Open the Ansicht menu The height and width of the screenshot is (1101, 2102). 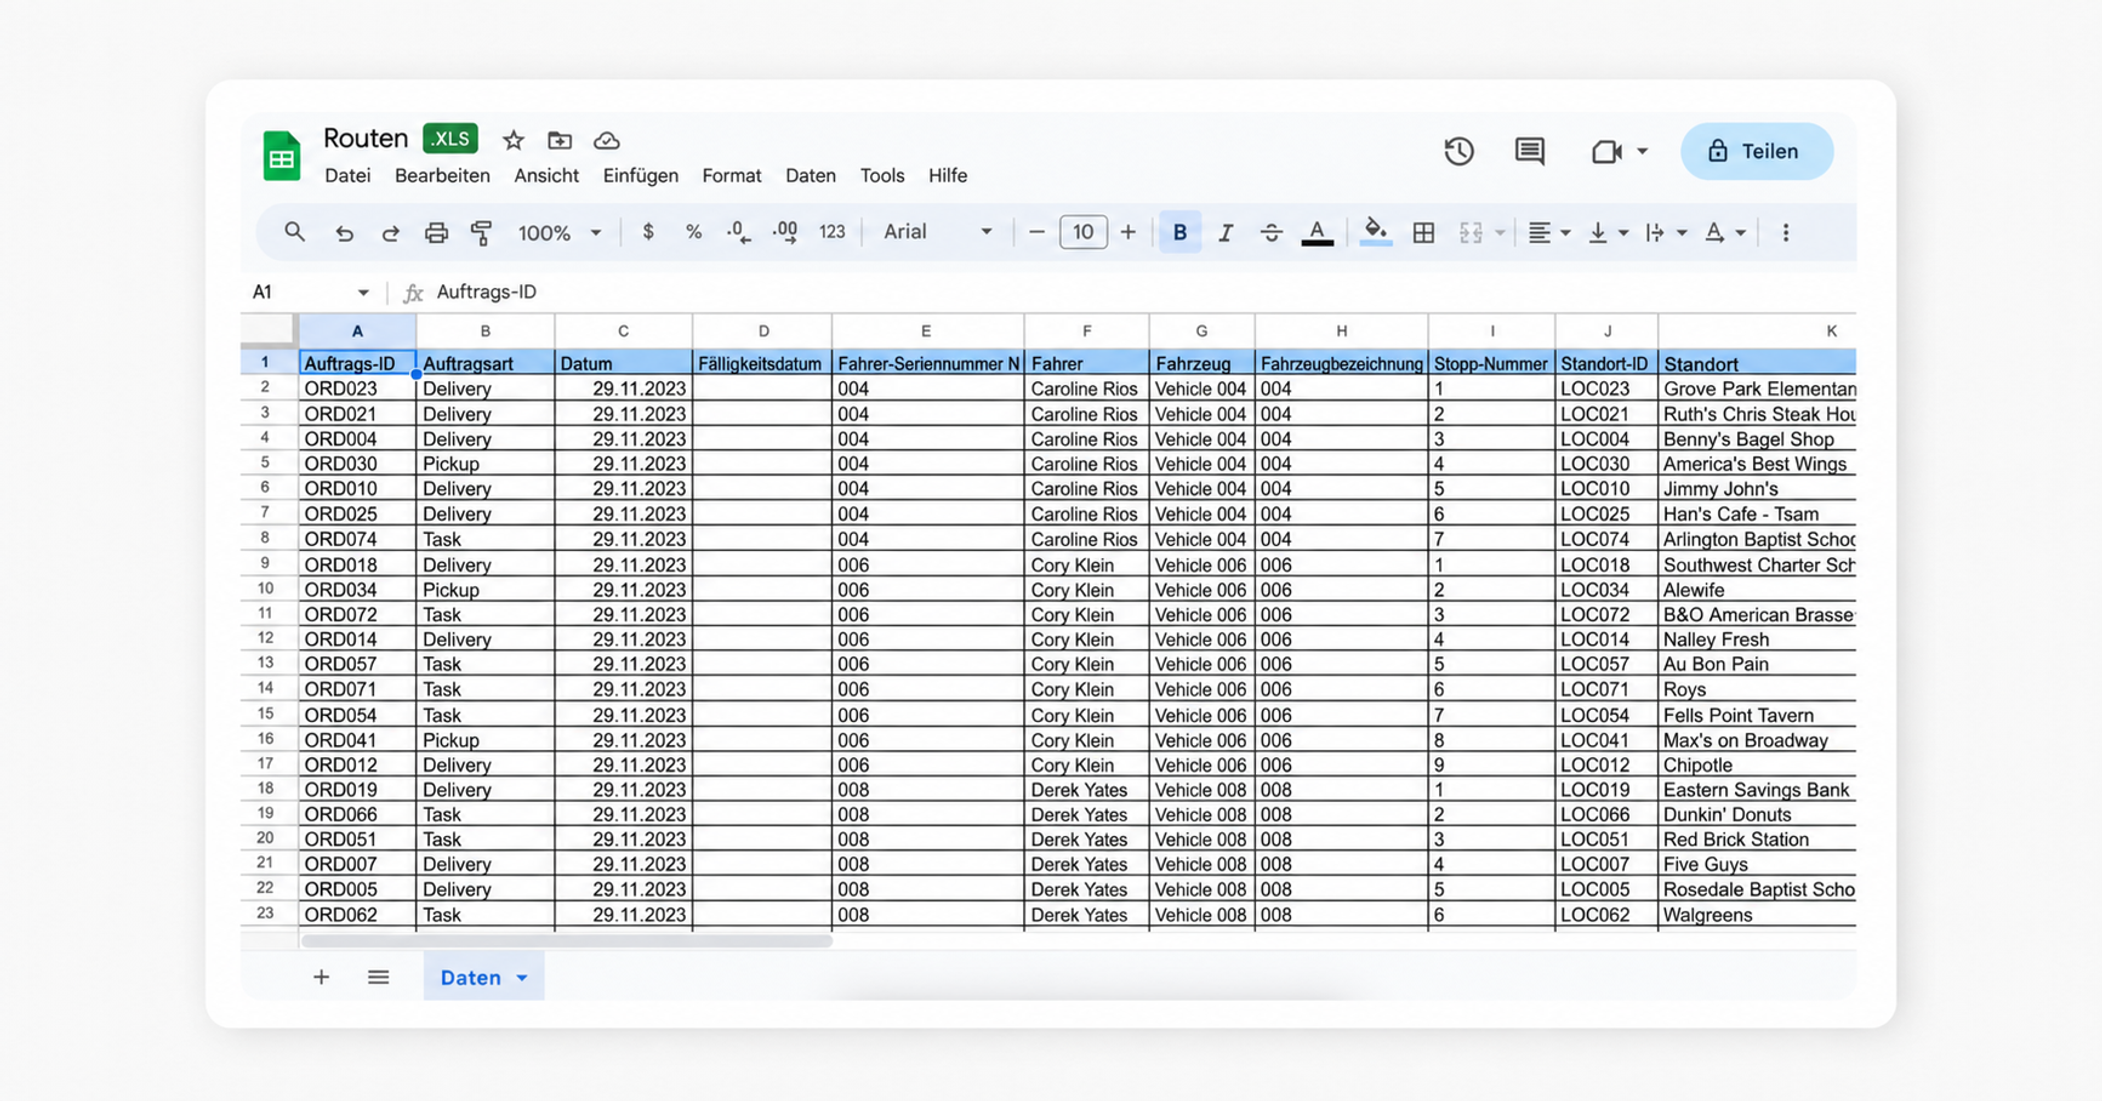[546, 175]
